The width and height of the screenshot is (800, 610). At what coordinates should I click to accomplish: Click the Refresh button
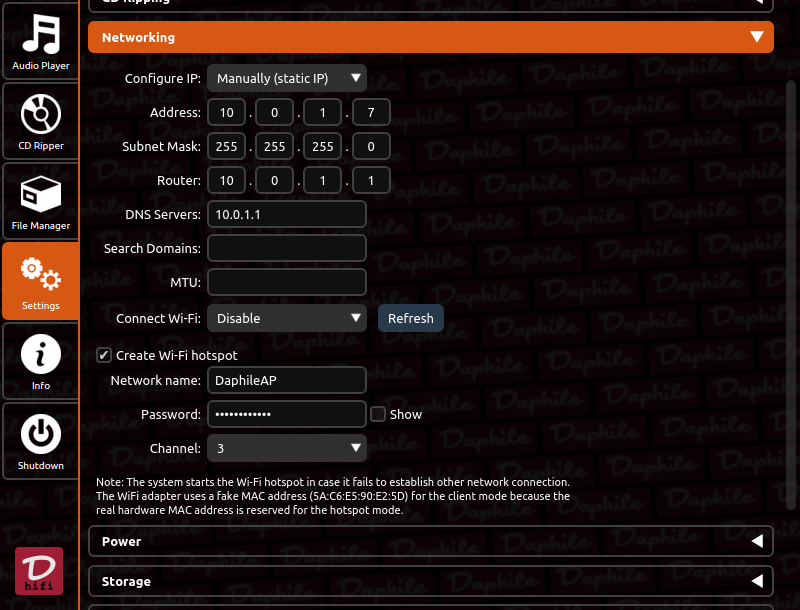coord(411,318)
